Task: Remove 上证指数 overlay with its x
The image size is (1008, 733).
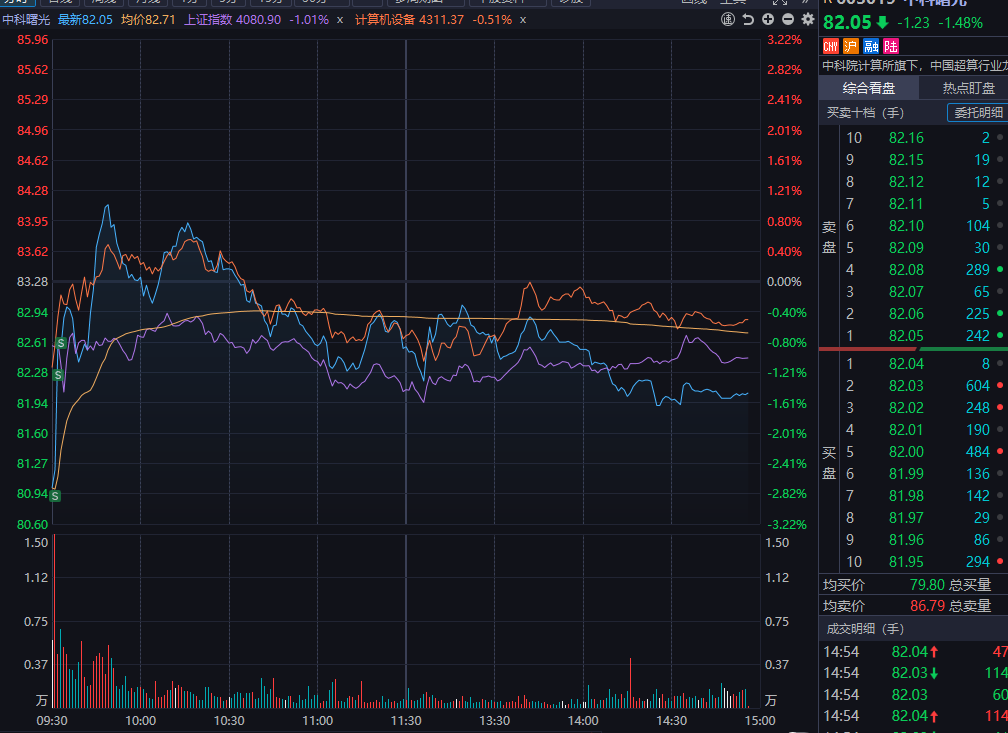Action: 339,20
